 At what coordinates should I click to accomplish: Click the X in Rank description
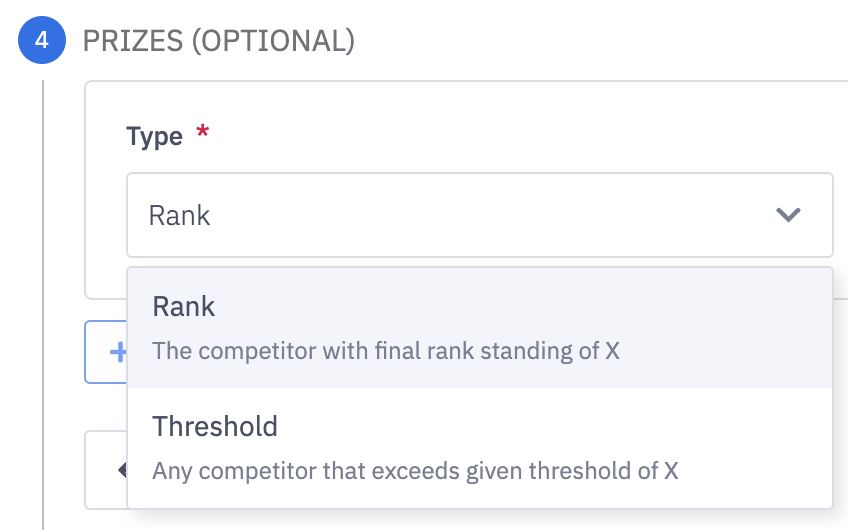(613, 352)
